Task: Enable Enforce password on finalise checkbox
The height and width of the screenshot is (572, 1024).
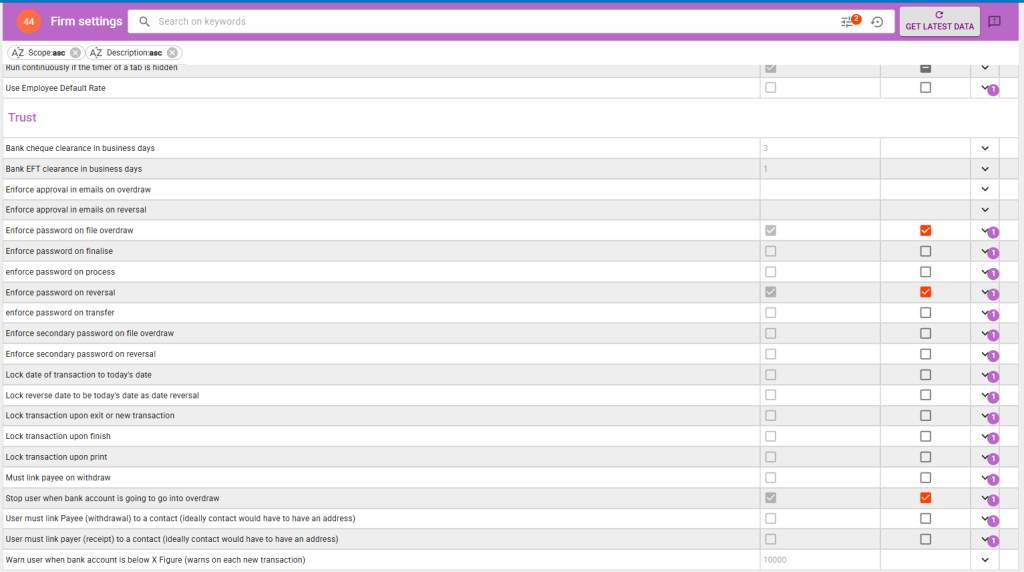Action: (925, 251)
